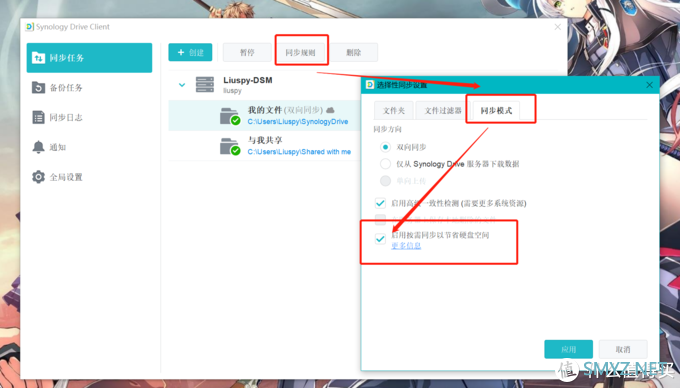Select the 我的文件 sync task row
The width and height of the screenshot is (680, 388).
click(x=265, y=116)
